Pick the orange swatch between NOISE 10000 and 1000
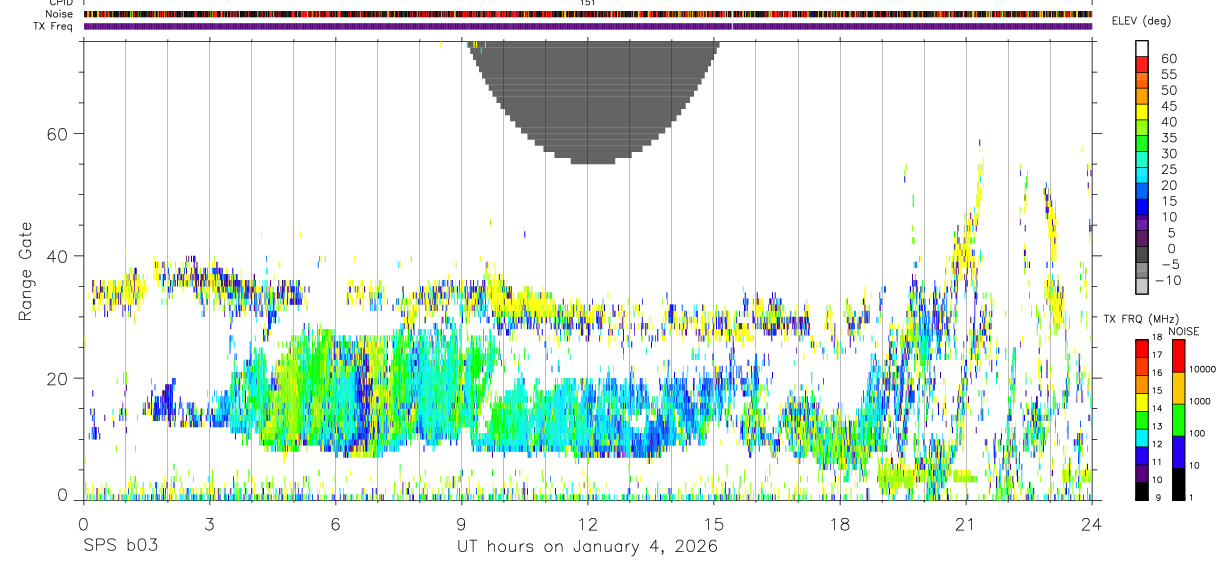 coord(1178,388)
